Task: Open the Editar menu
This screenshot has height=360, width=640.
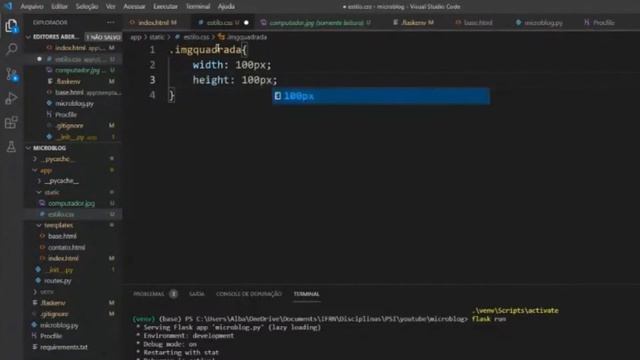Action: (x=60, y=7)
